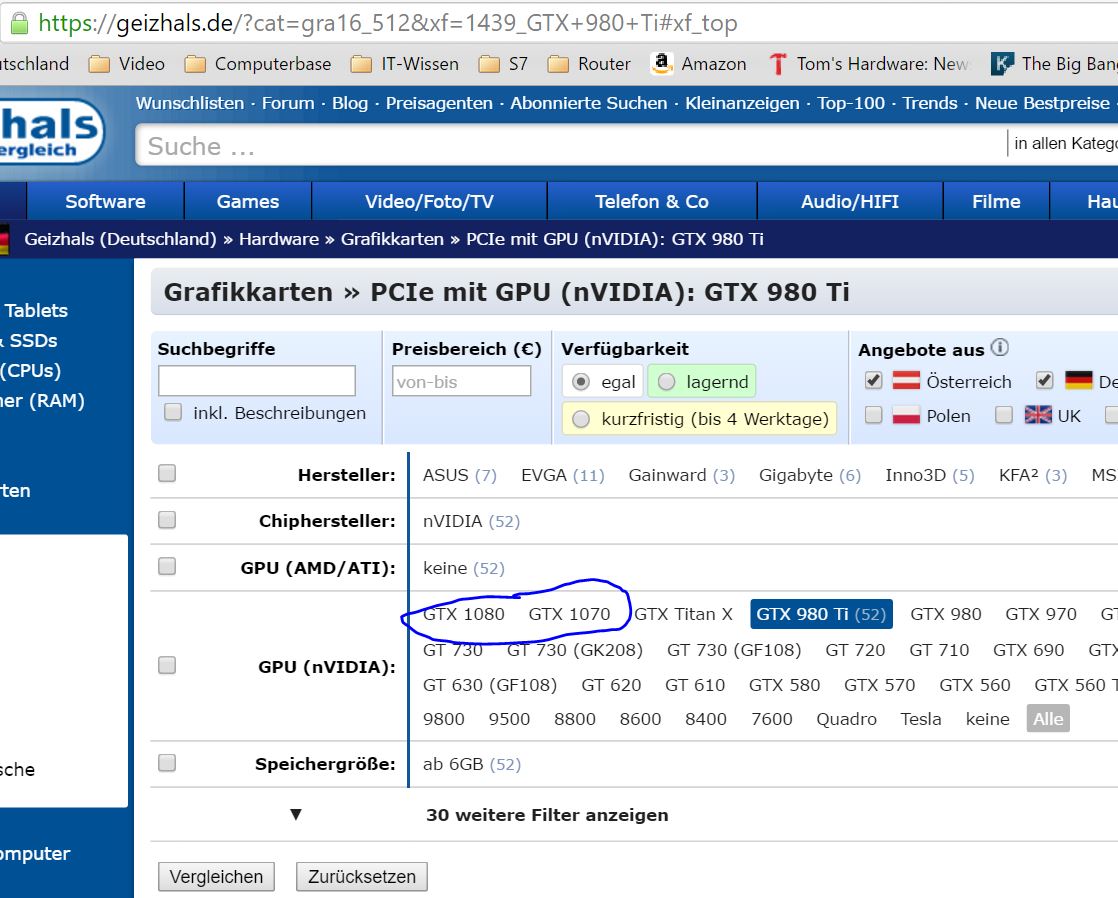The width and height of the screenshot is (1118, 898).
Task: Open Tom's Hardware bookmark
Action: click(x=869, y=64)
